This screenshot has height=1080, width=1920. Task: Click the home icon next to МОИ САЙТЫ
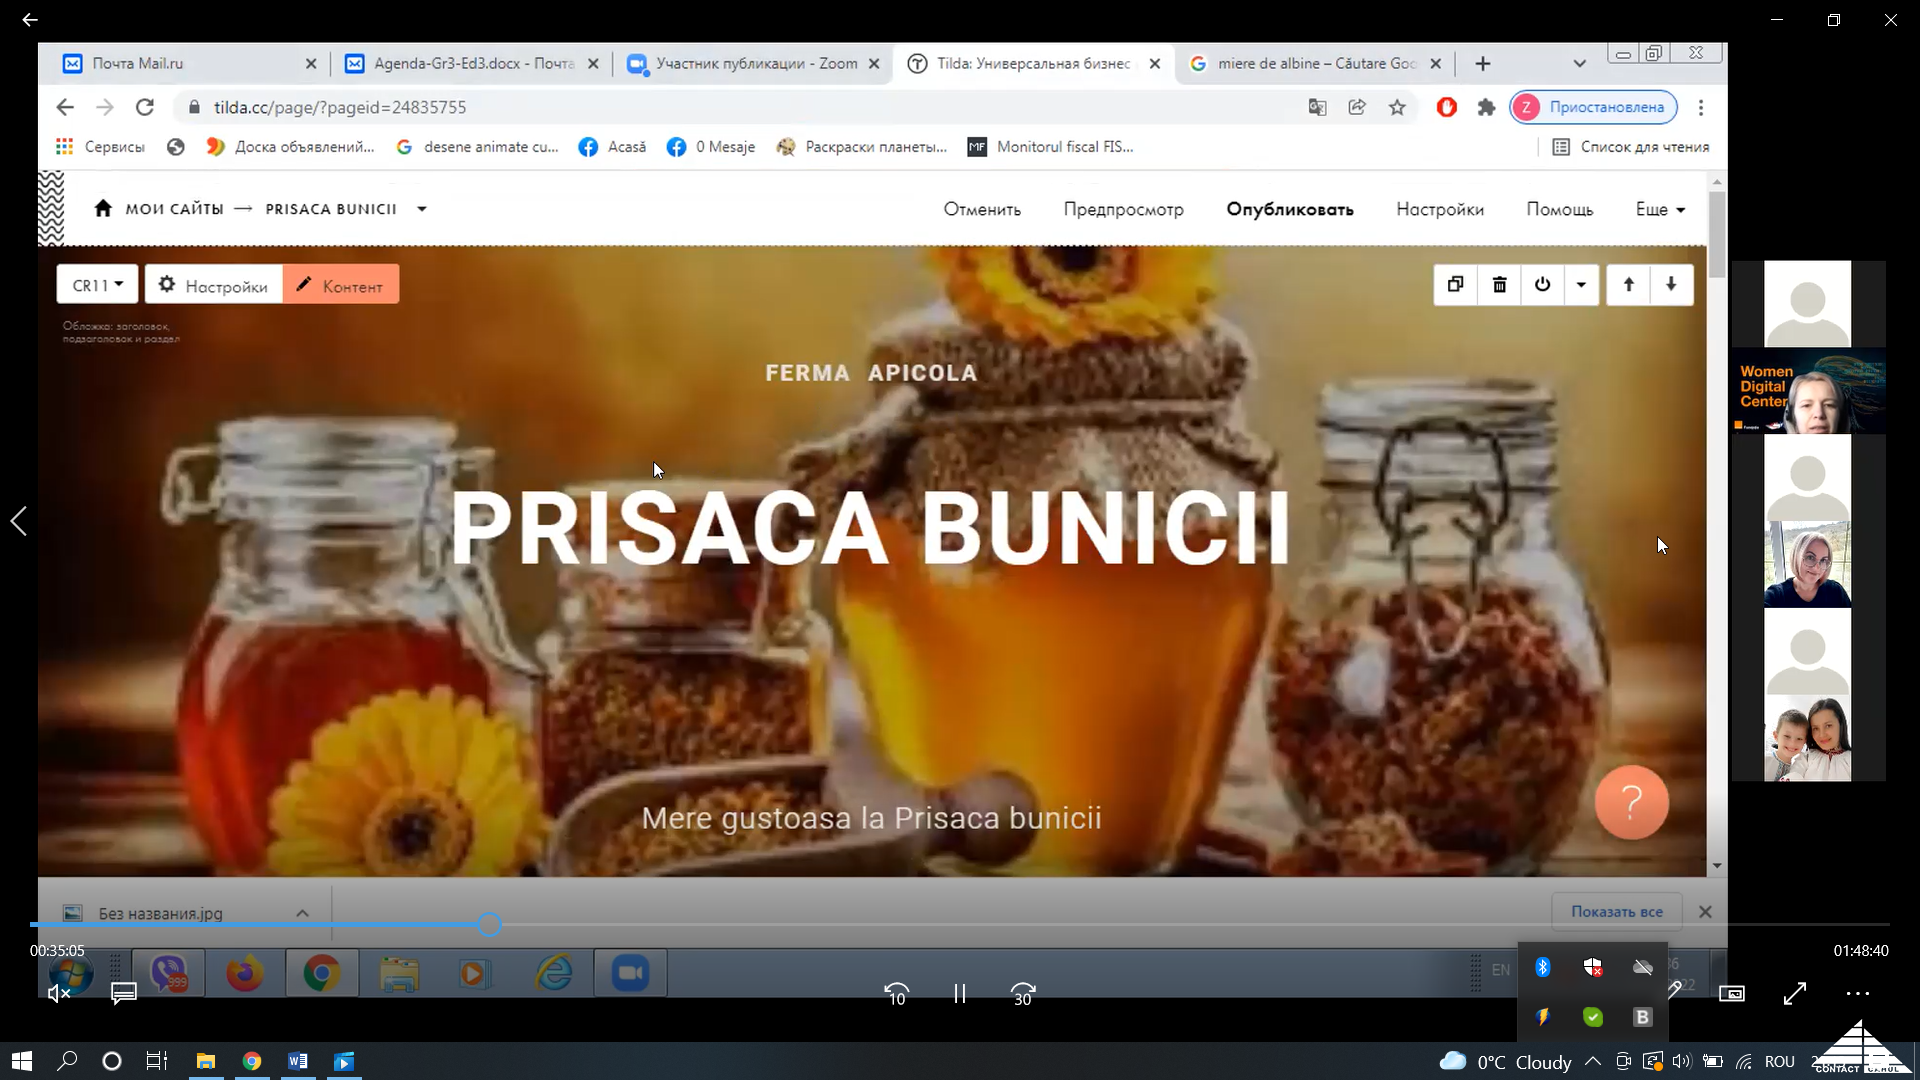pos(102,208)
